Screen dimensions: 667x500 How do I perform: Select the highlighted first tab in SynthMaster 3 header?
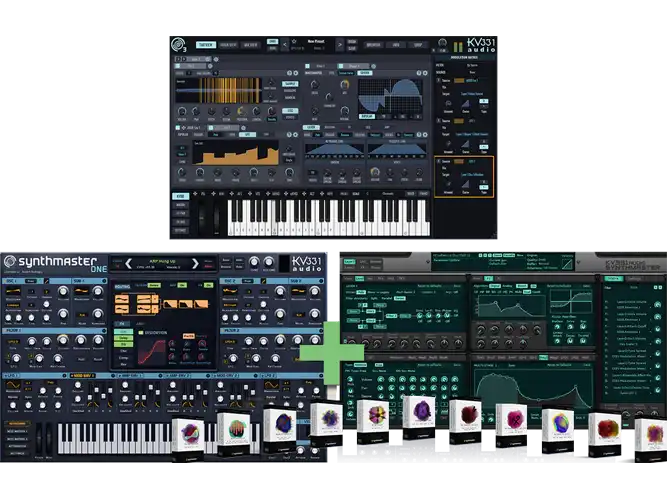coord(205,45)
